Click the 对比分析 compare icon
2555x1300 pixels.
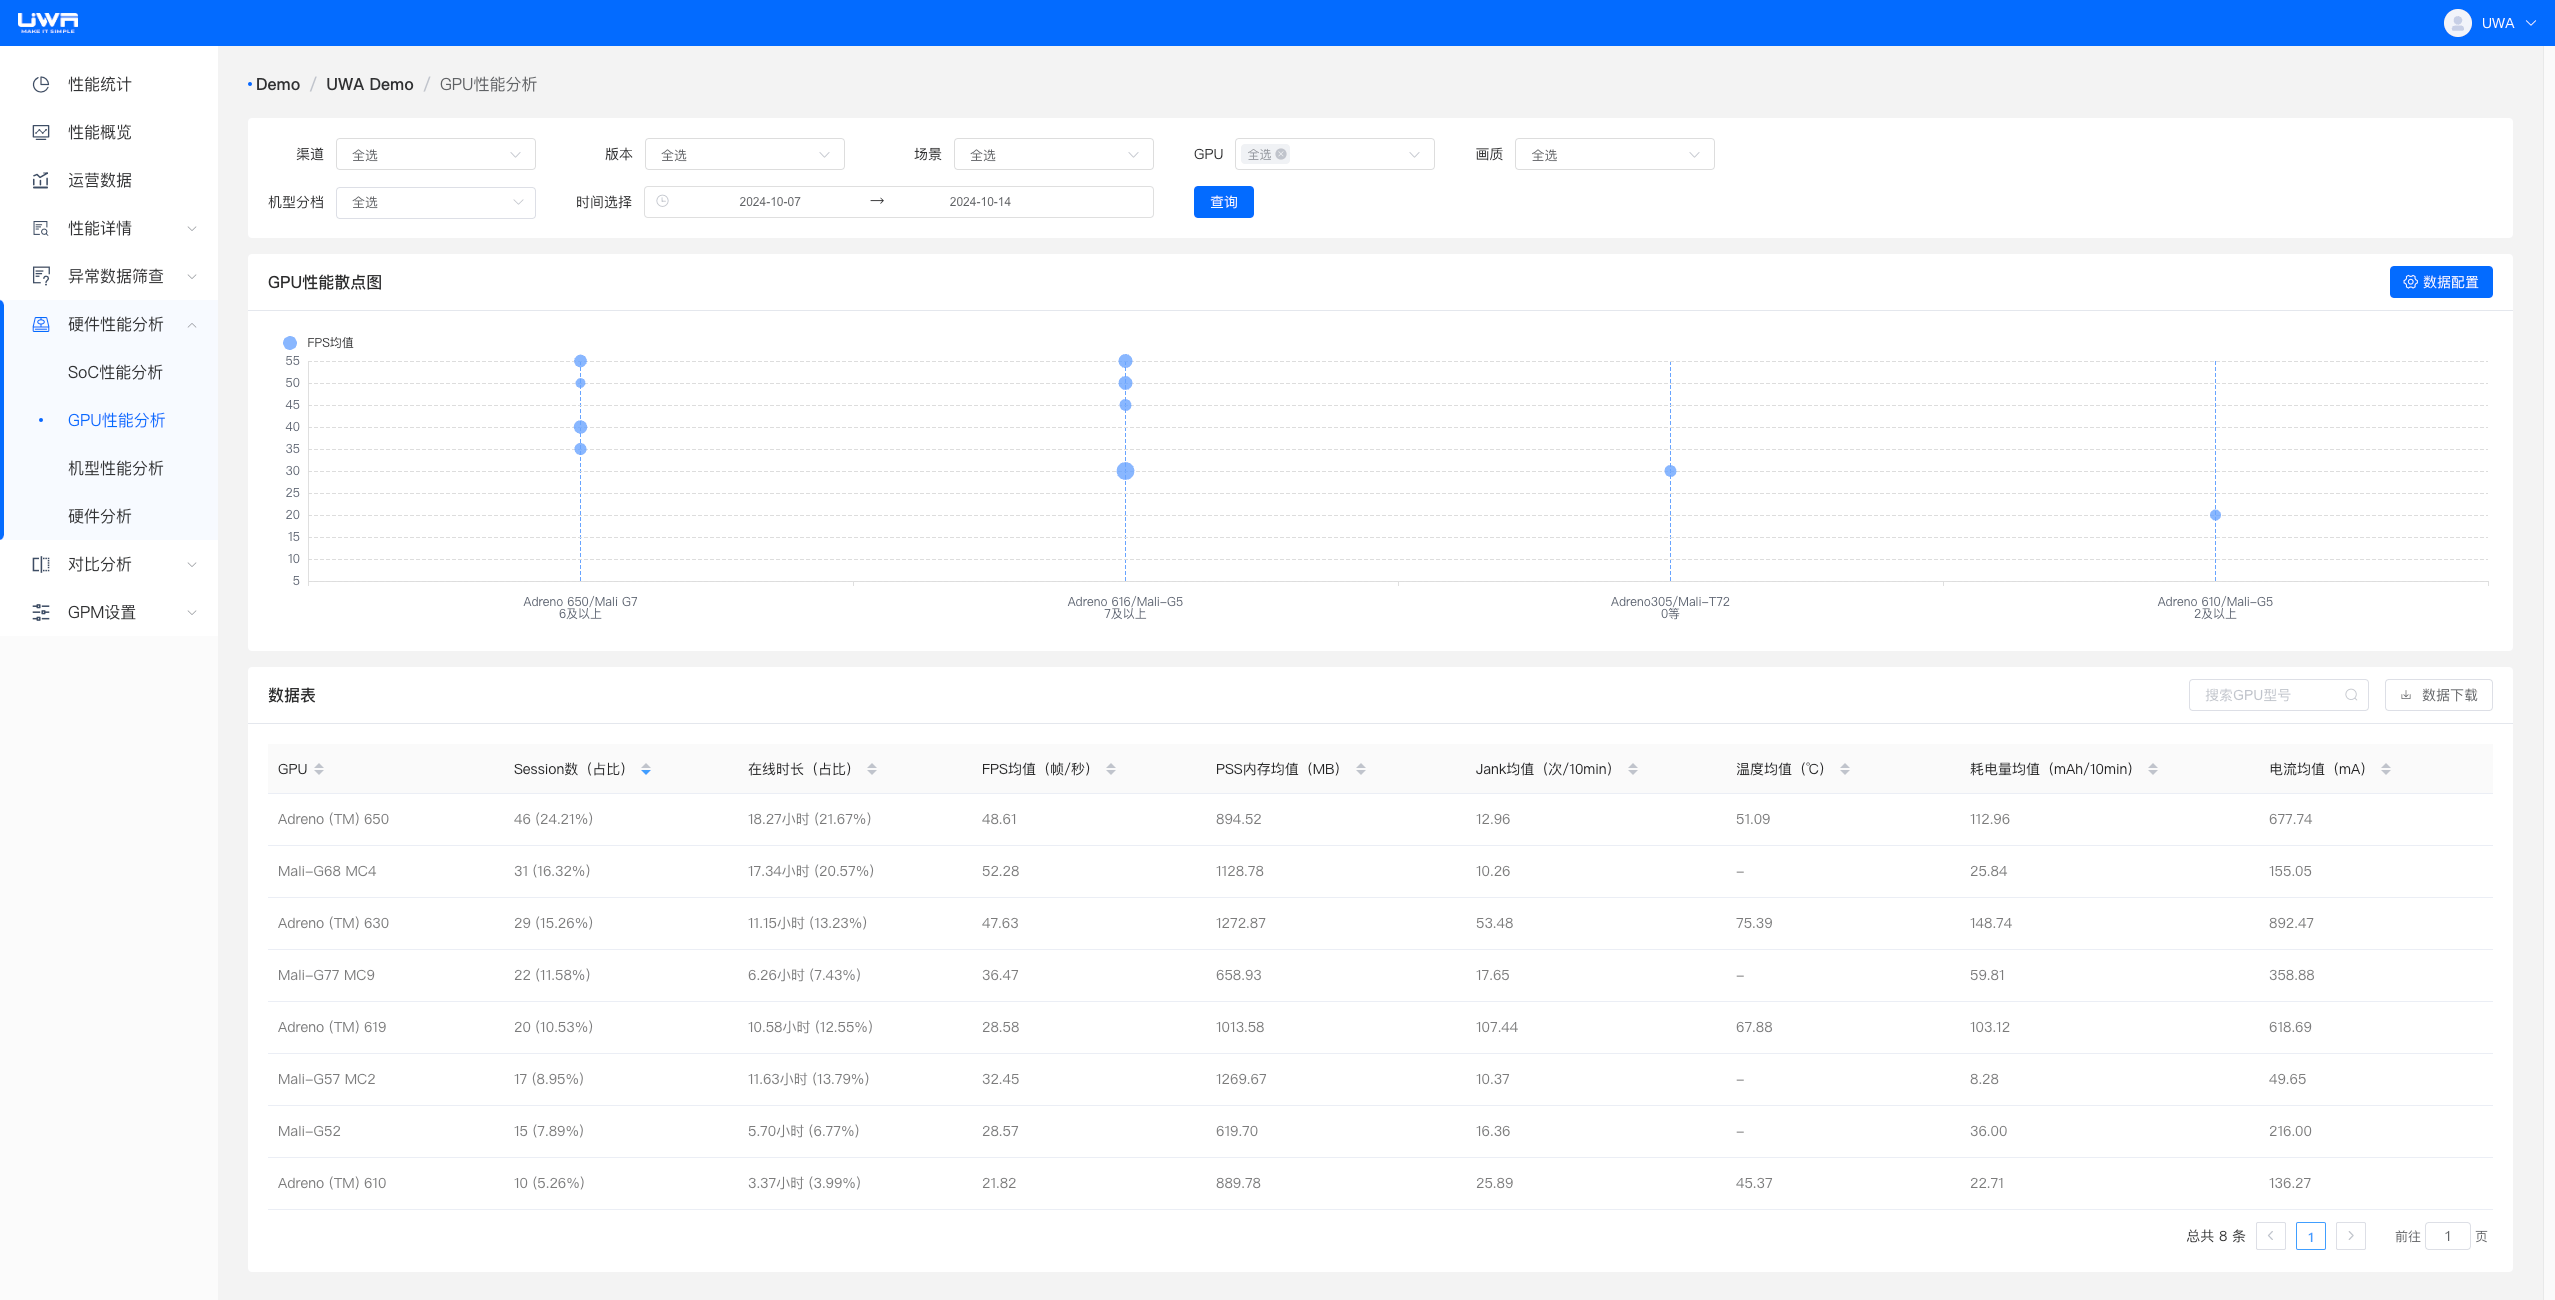[x=41, y=564]
